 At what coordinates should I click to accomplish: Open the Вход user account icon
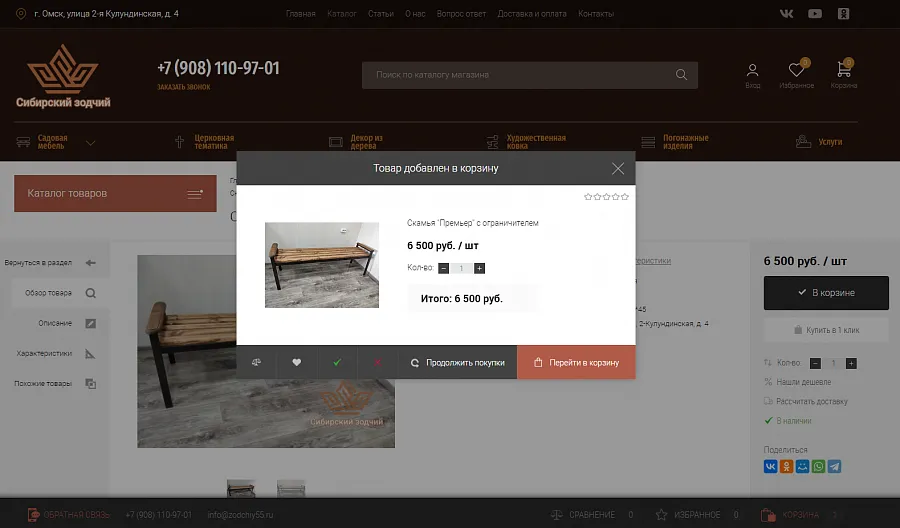pyautogui.click(x=752, y=76)
